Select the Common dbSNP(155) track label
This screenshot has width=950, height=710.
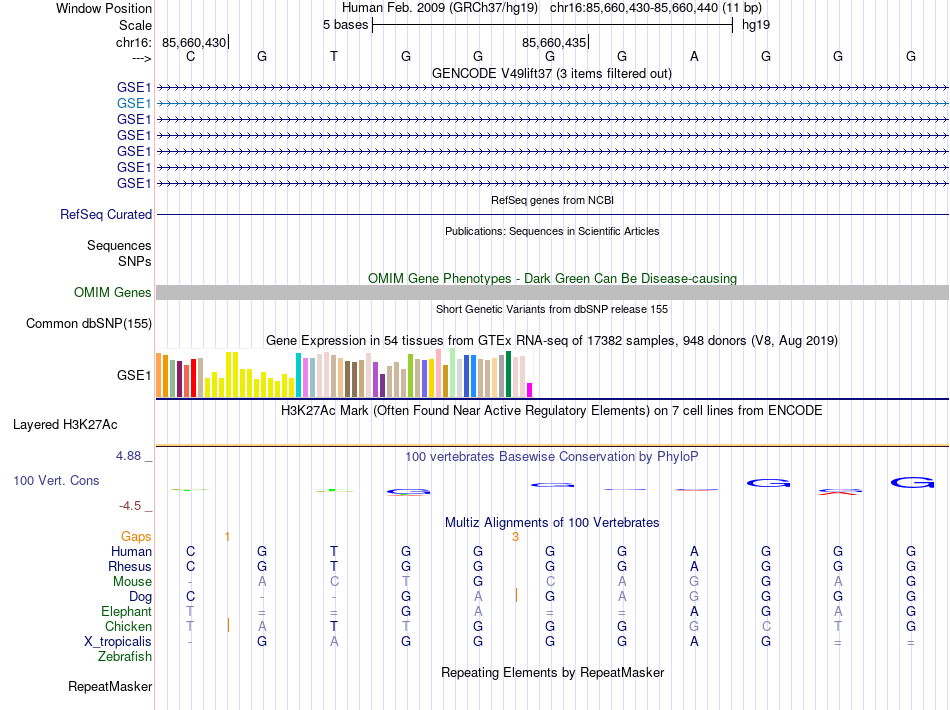[x=89, y=323]
